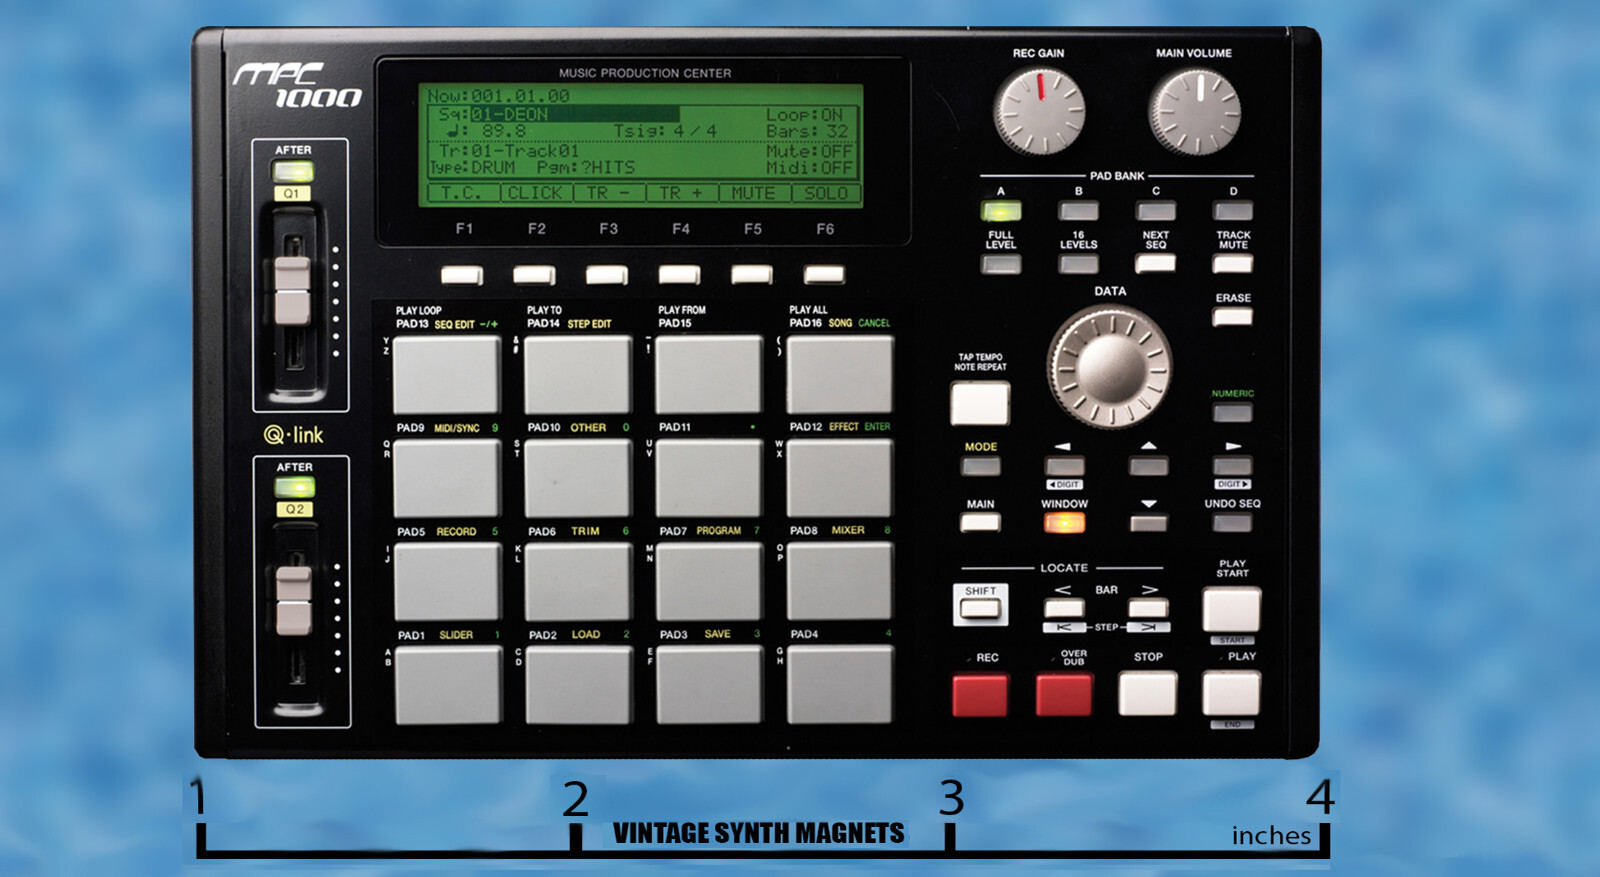Click the MODE button
1600x877 pixels.
pos(981,466)
